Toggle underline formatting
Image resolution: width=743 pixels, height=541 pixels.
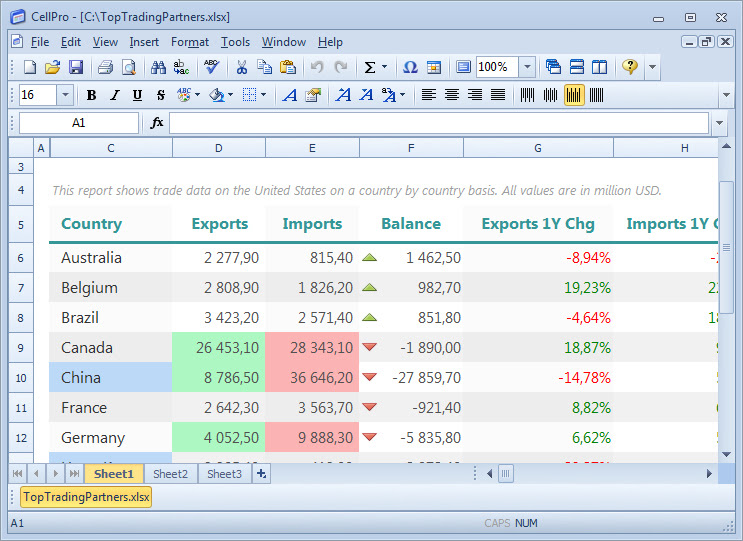137,95
